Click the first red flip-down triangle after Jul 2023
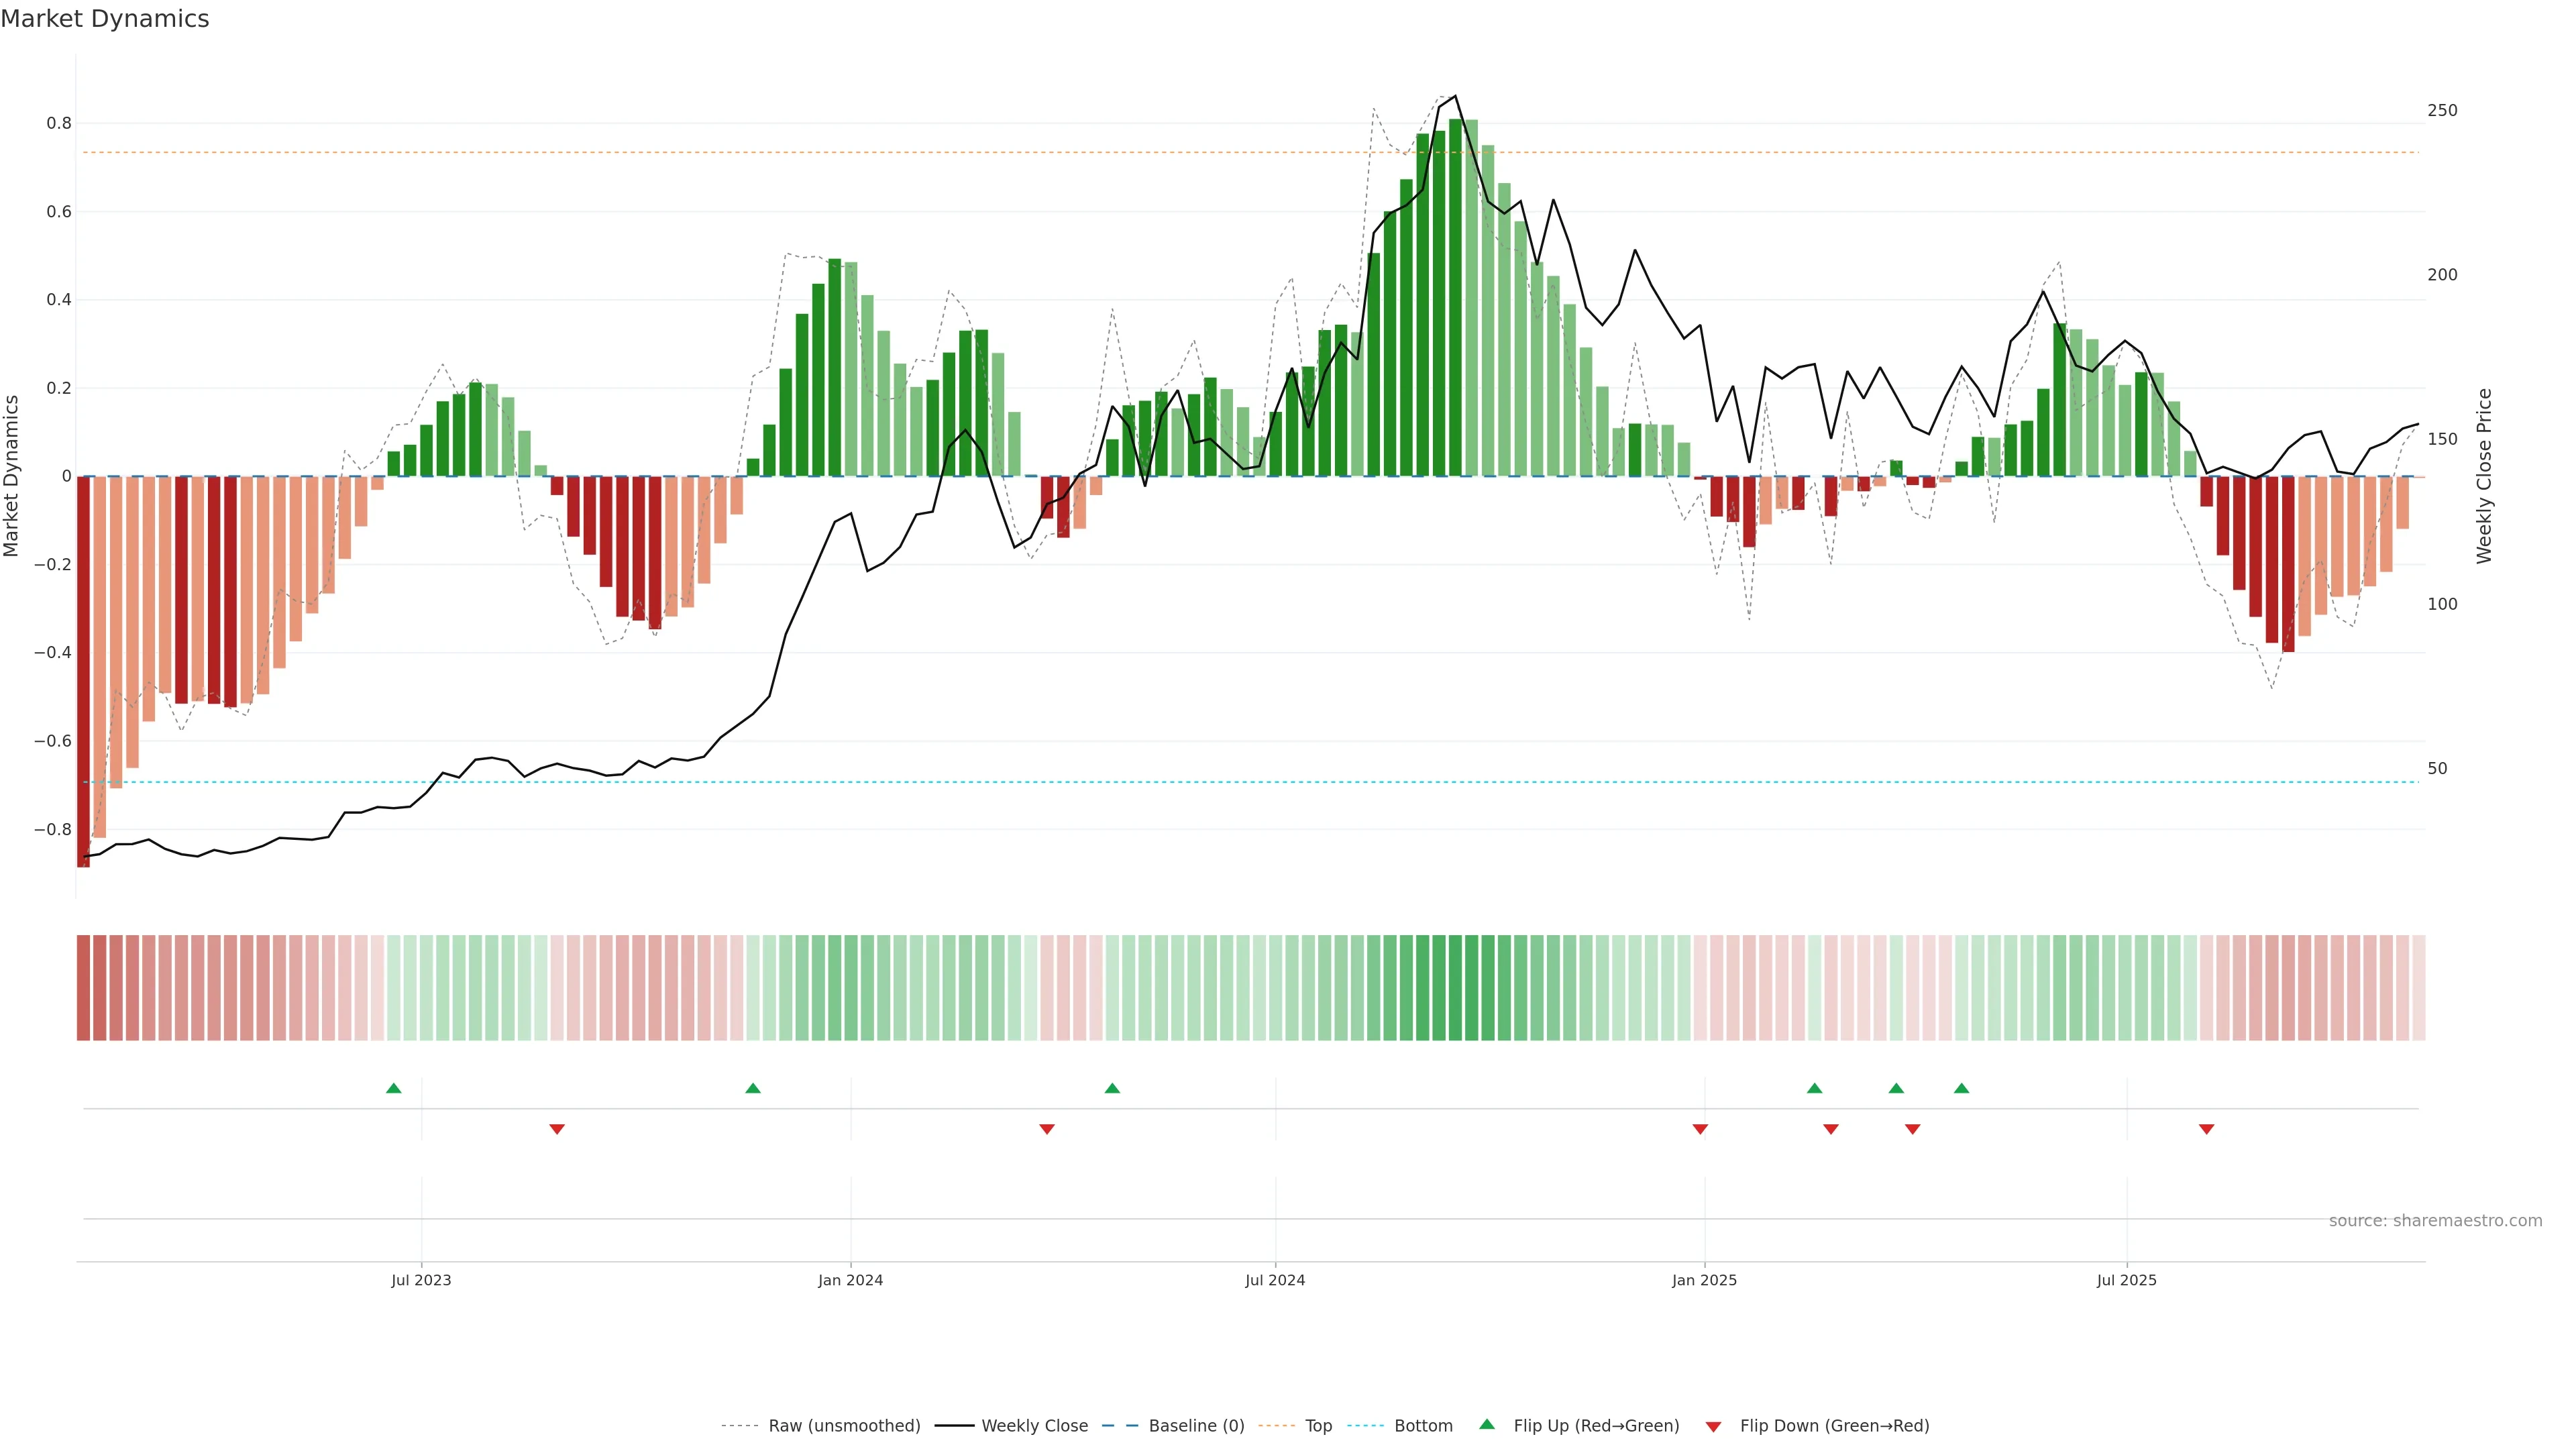 pos(557,1129)
